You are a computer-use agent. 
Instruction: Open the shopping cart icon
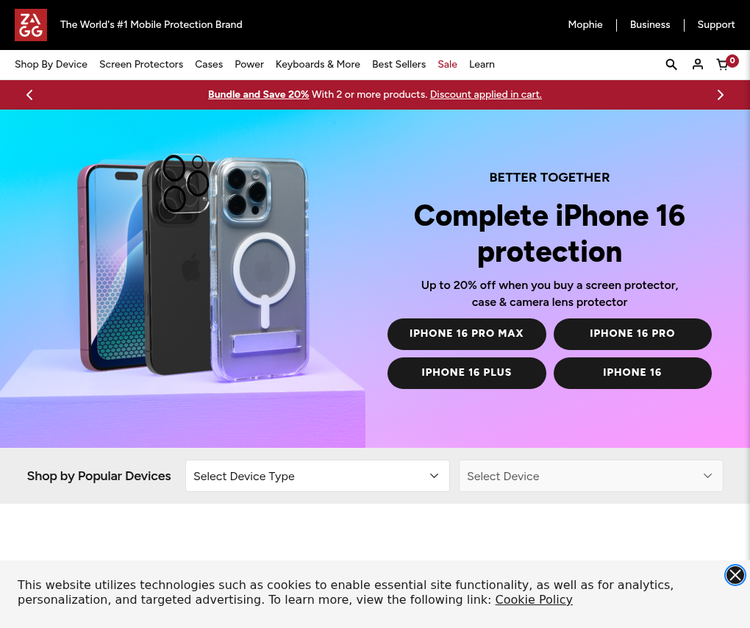(x=723, y=65)
